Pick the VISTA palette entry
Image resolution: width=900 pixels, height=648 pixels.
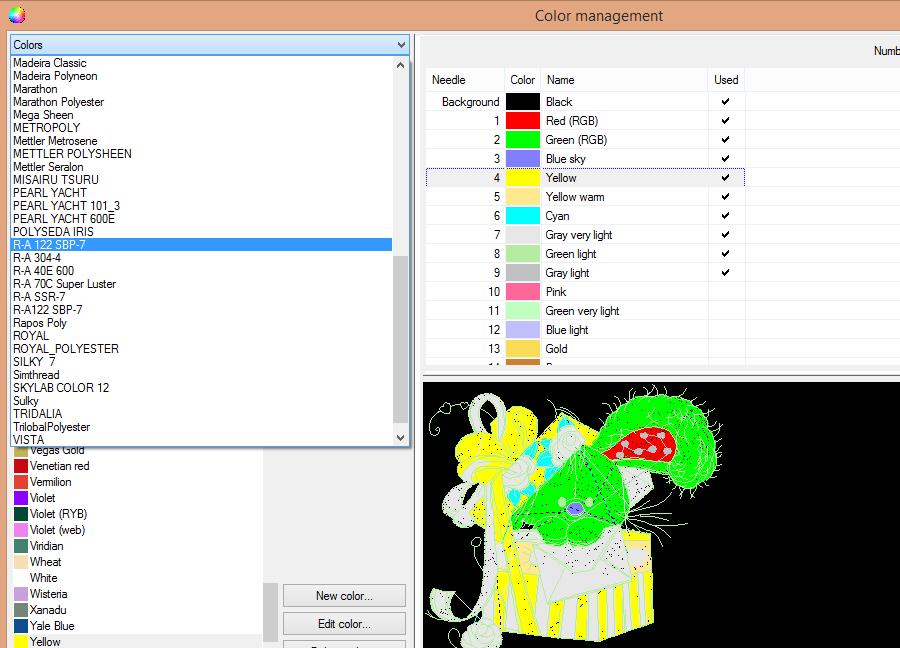click(x=29, y=440)
